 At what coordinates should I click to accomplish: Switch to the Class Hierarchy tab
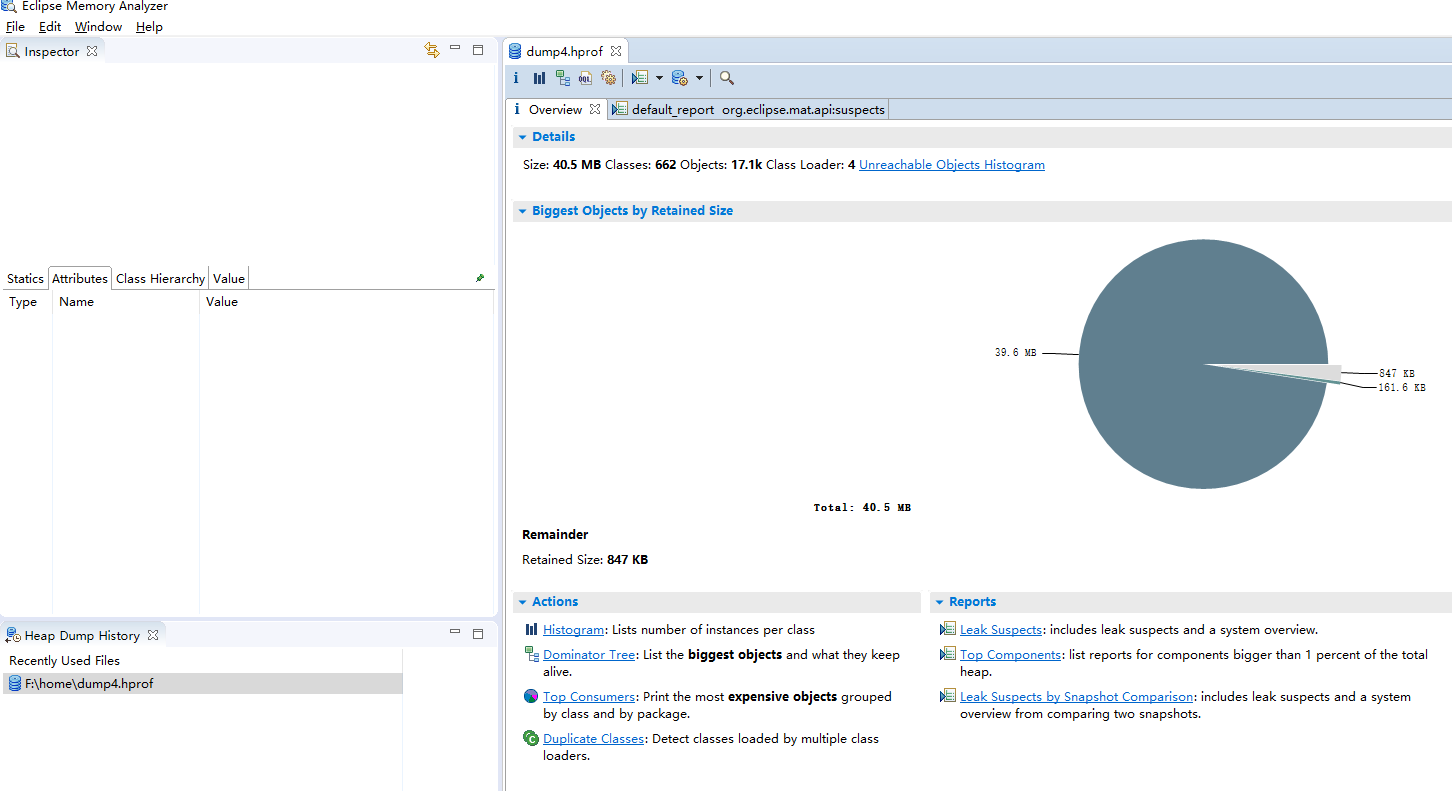pos(160,279)
